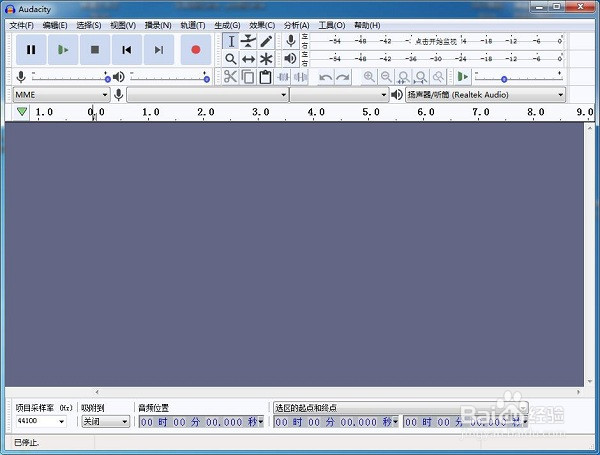Click the Zoom Toggle icon
Viewport: 600px width, 455px height.
point(438,77)
